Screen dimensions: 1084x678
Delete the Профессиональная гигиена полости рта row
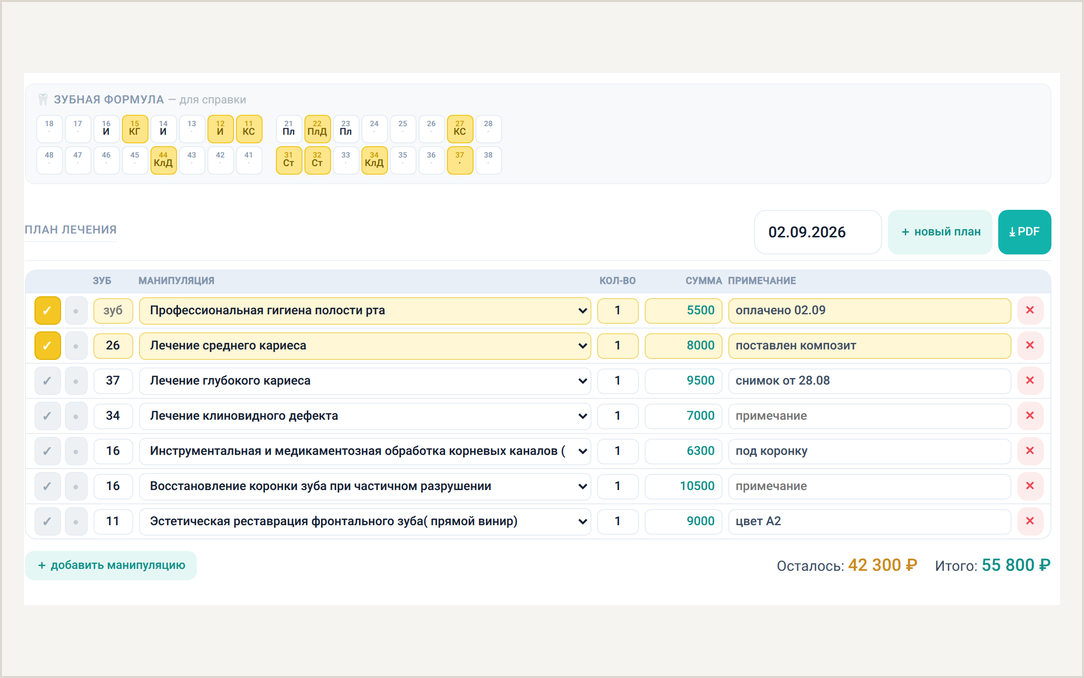pyautogui.click(x=1029, y=310)
